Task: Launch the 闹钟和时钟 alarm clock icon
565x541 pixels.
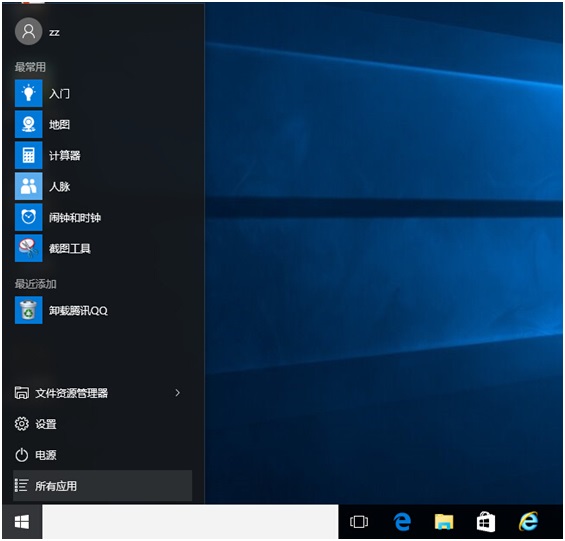Action: pyautogui.click(x=28, y=217)
